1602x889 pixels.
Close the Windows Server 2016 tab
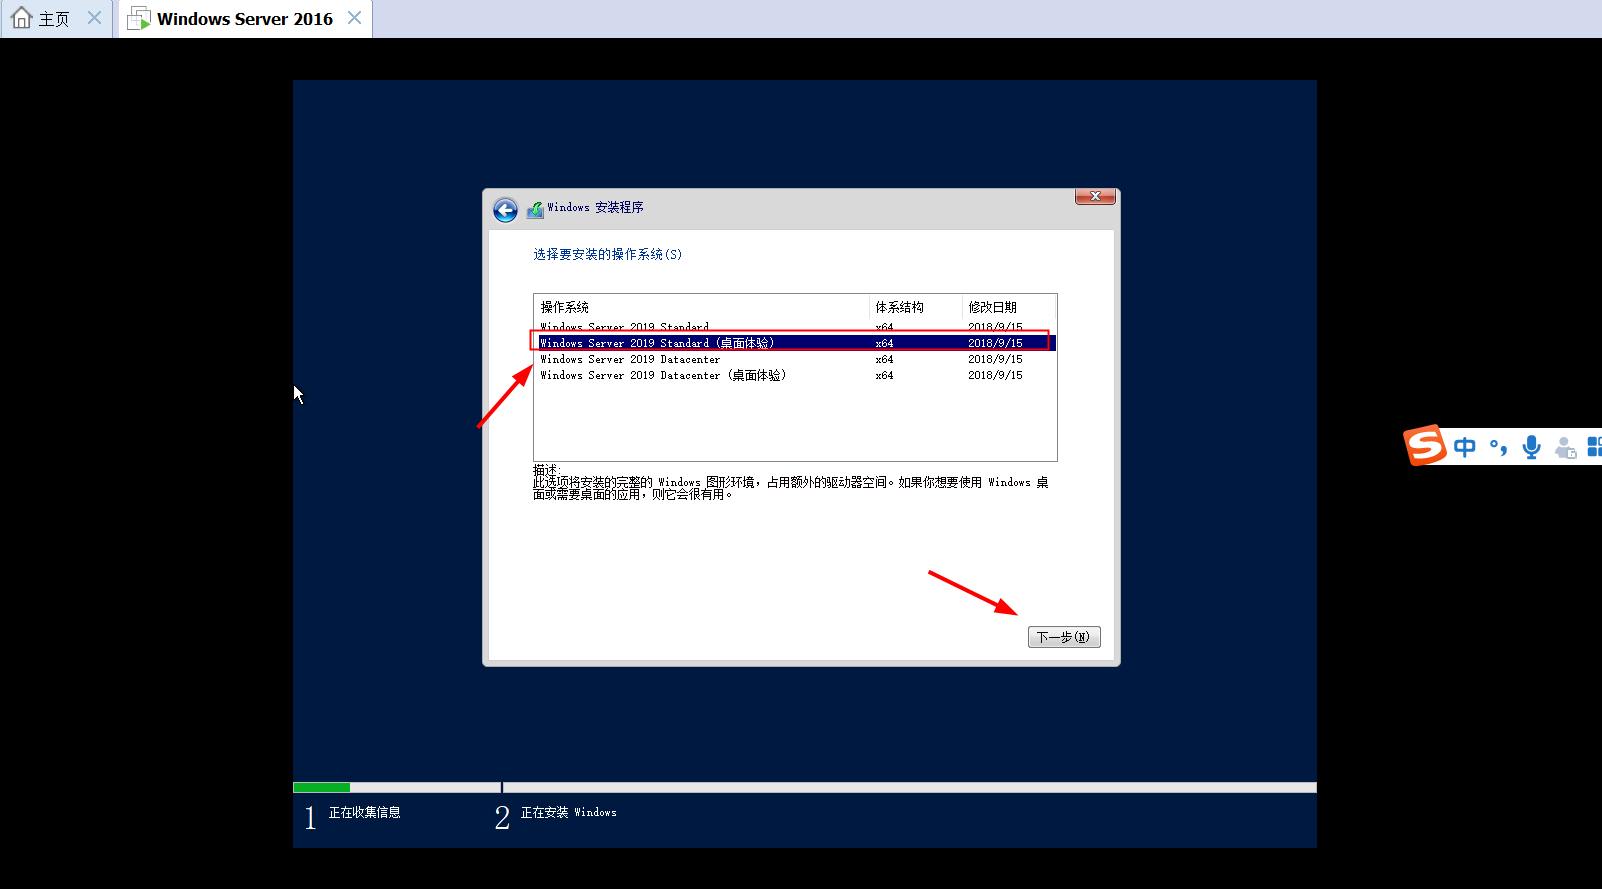pos(354,18)
